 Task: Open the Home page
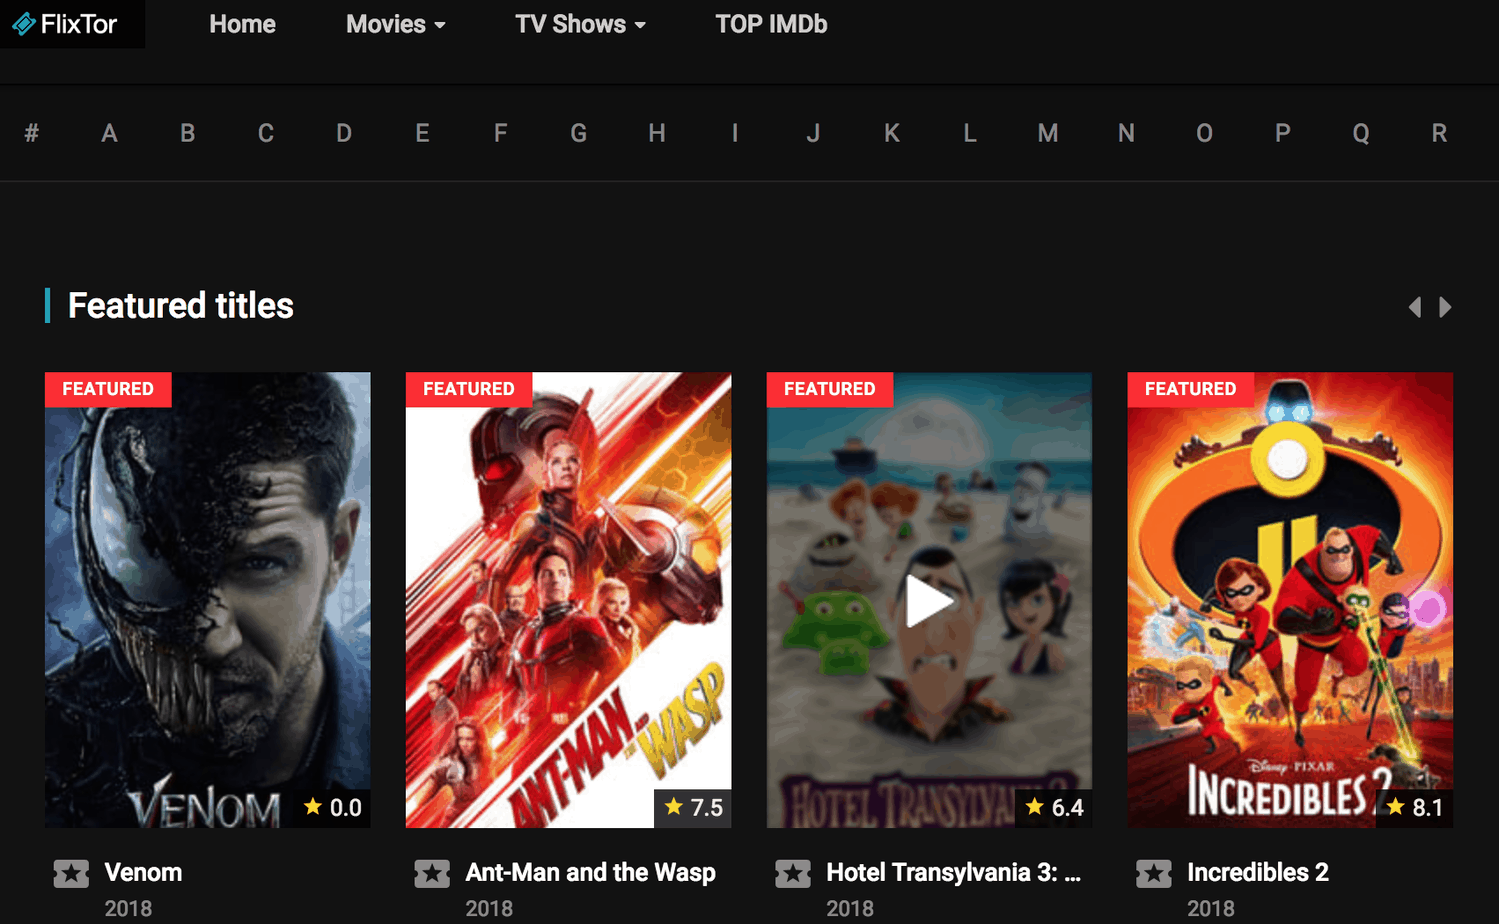pyautogui.click(x=242, y=24)
